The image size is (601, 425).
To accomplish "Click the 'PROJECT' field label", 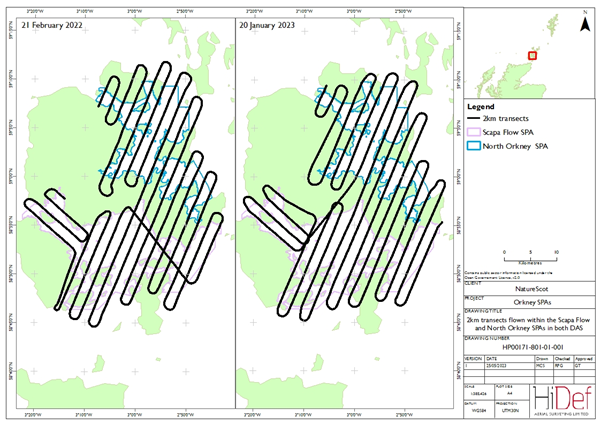I will (474, 298).
